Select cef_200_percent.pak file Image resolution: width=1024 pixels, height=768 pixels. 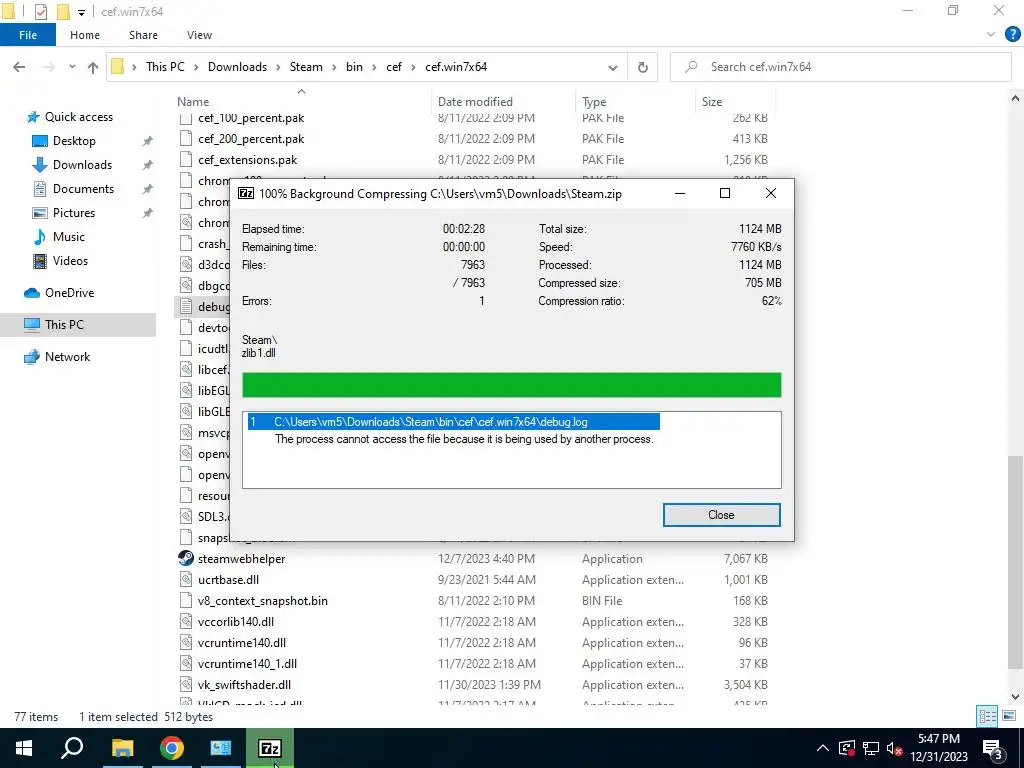[x=251, y=138]
